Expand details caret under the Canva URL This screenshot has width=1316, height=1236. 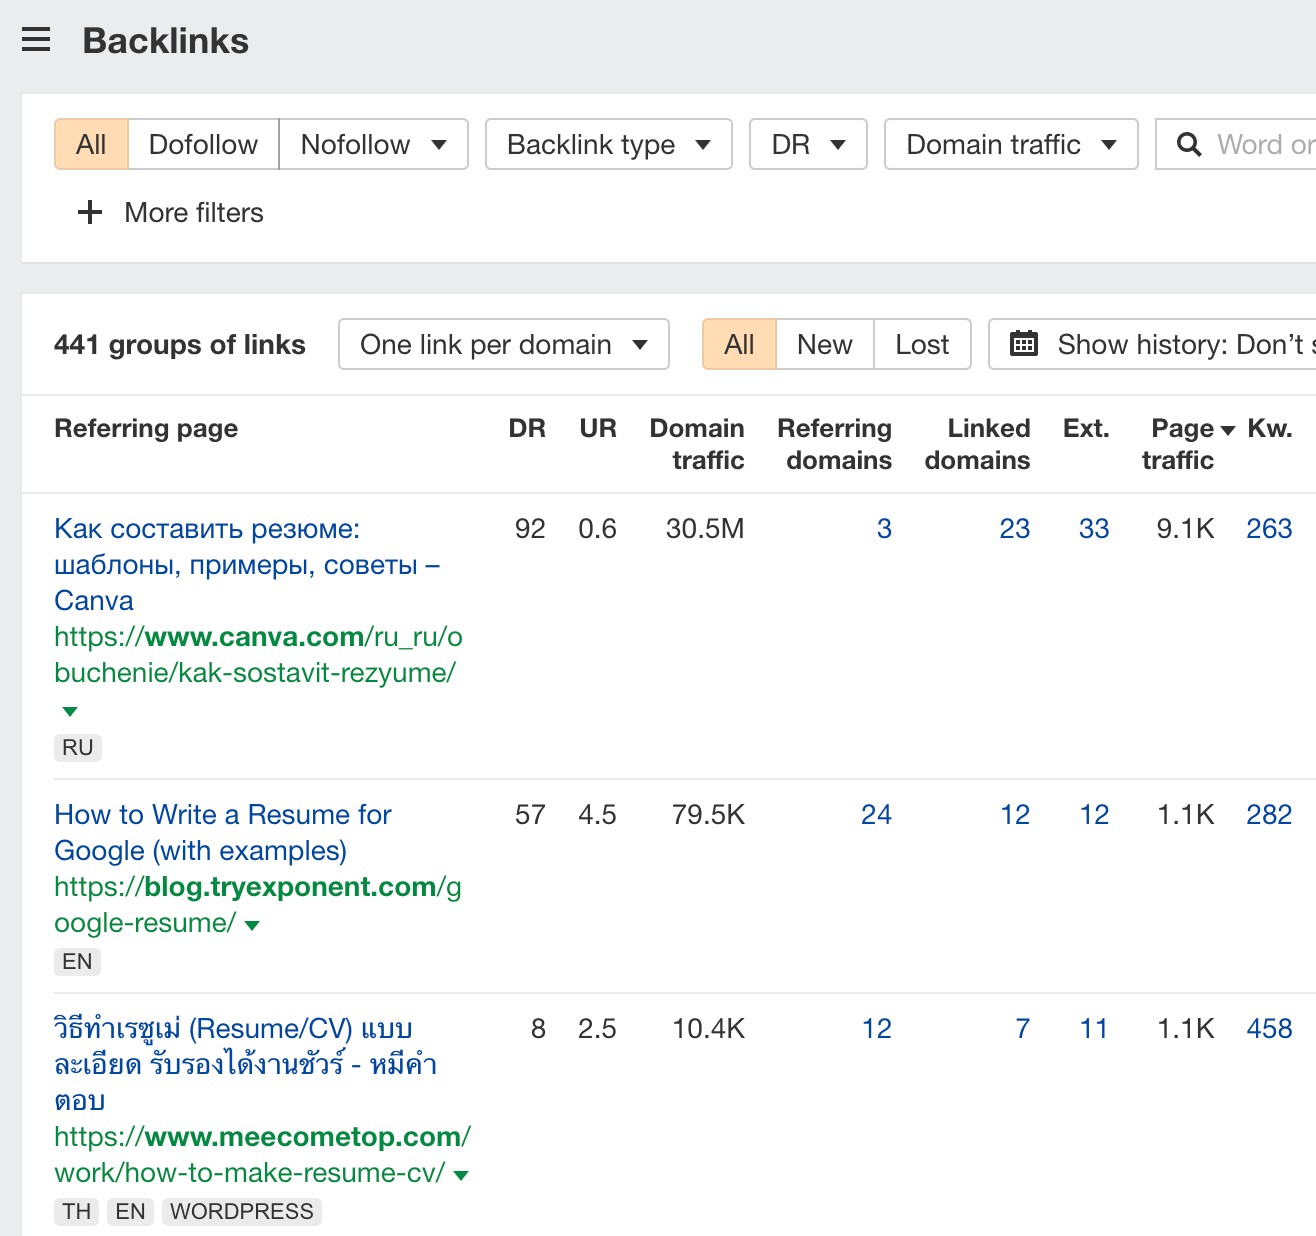click(x=69, y=710)
